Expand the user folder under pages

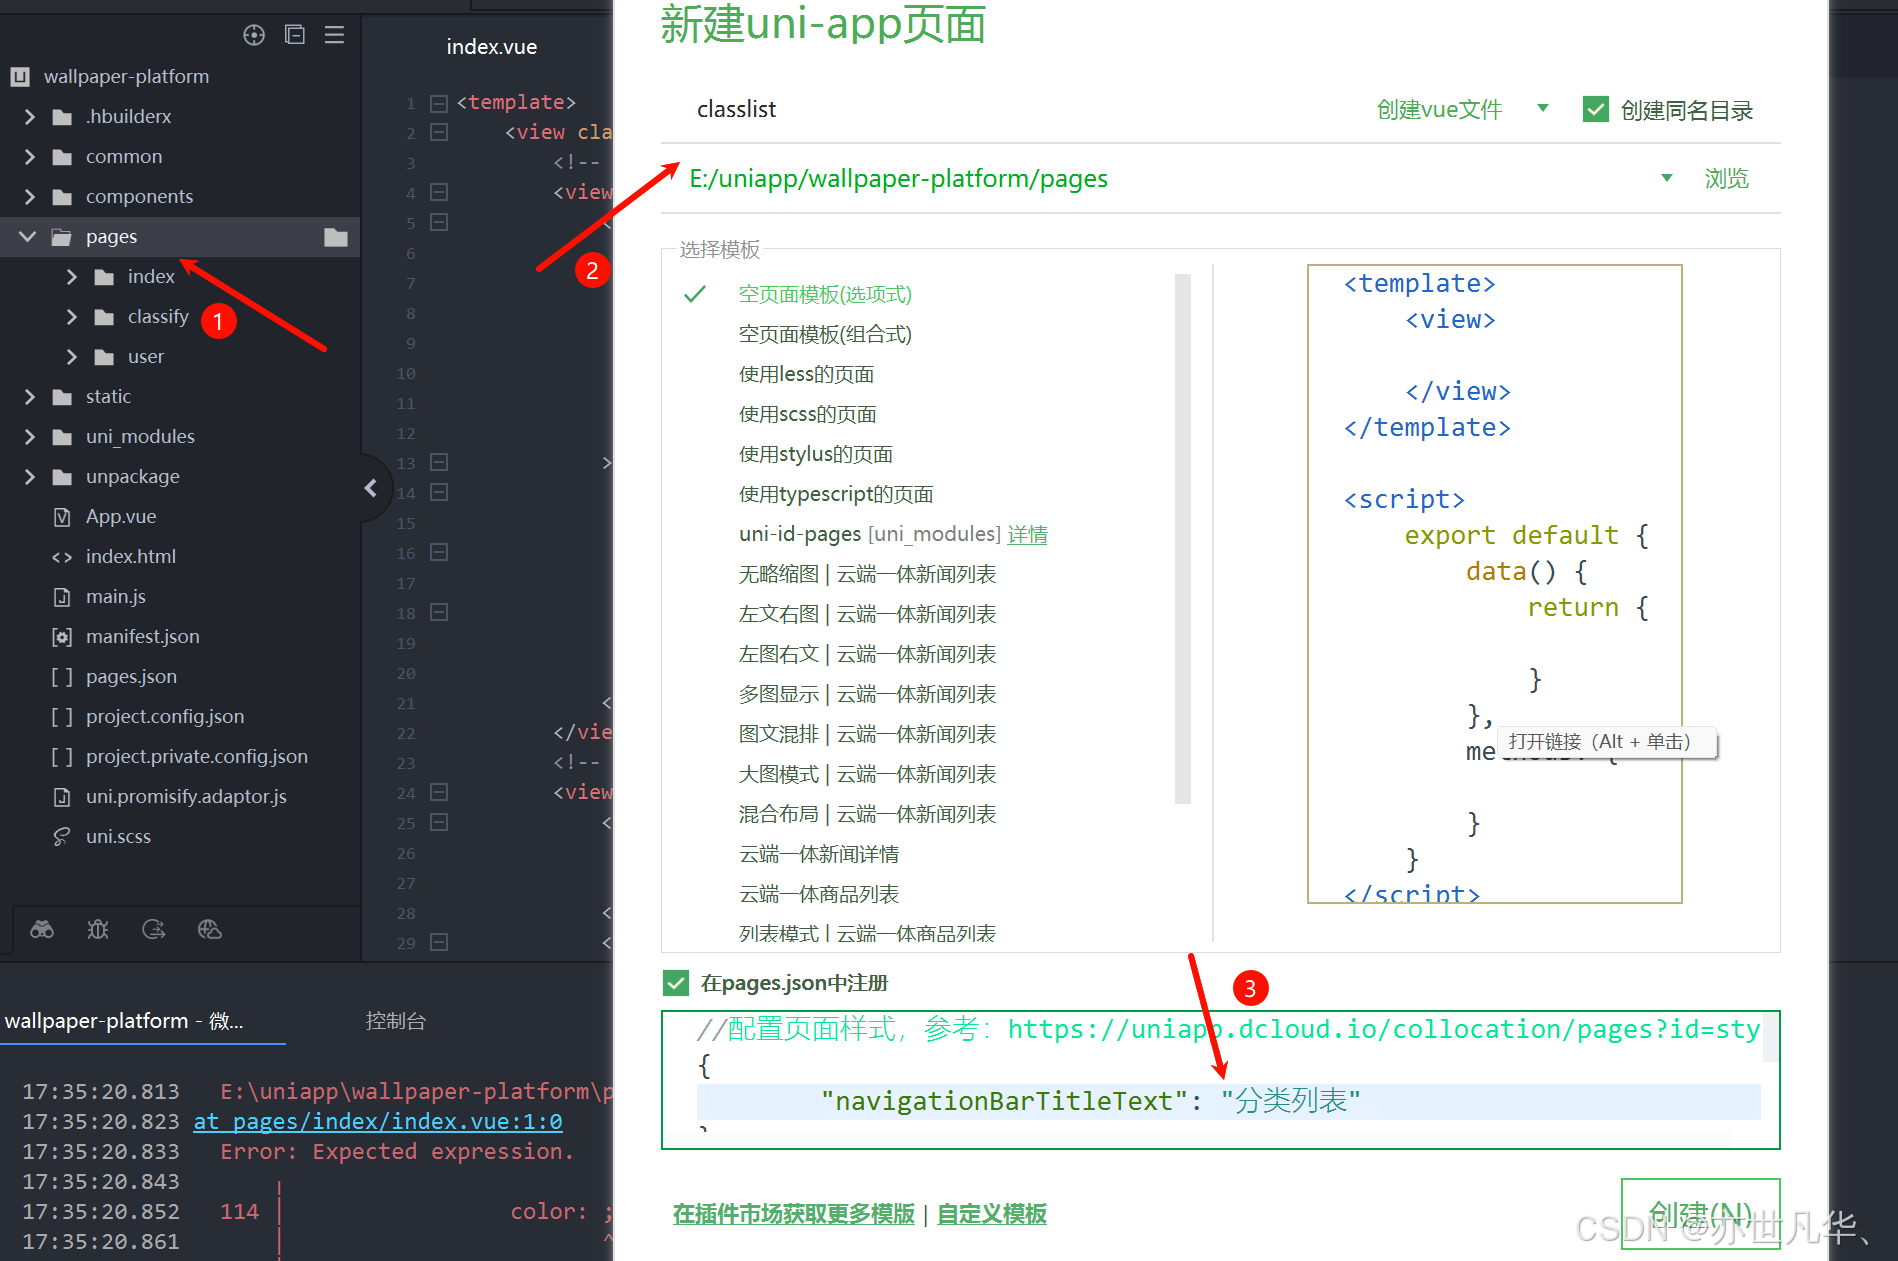coord(71,357)
